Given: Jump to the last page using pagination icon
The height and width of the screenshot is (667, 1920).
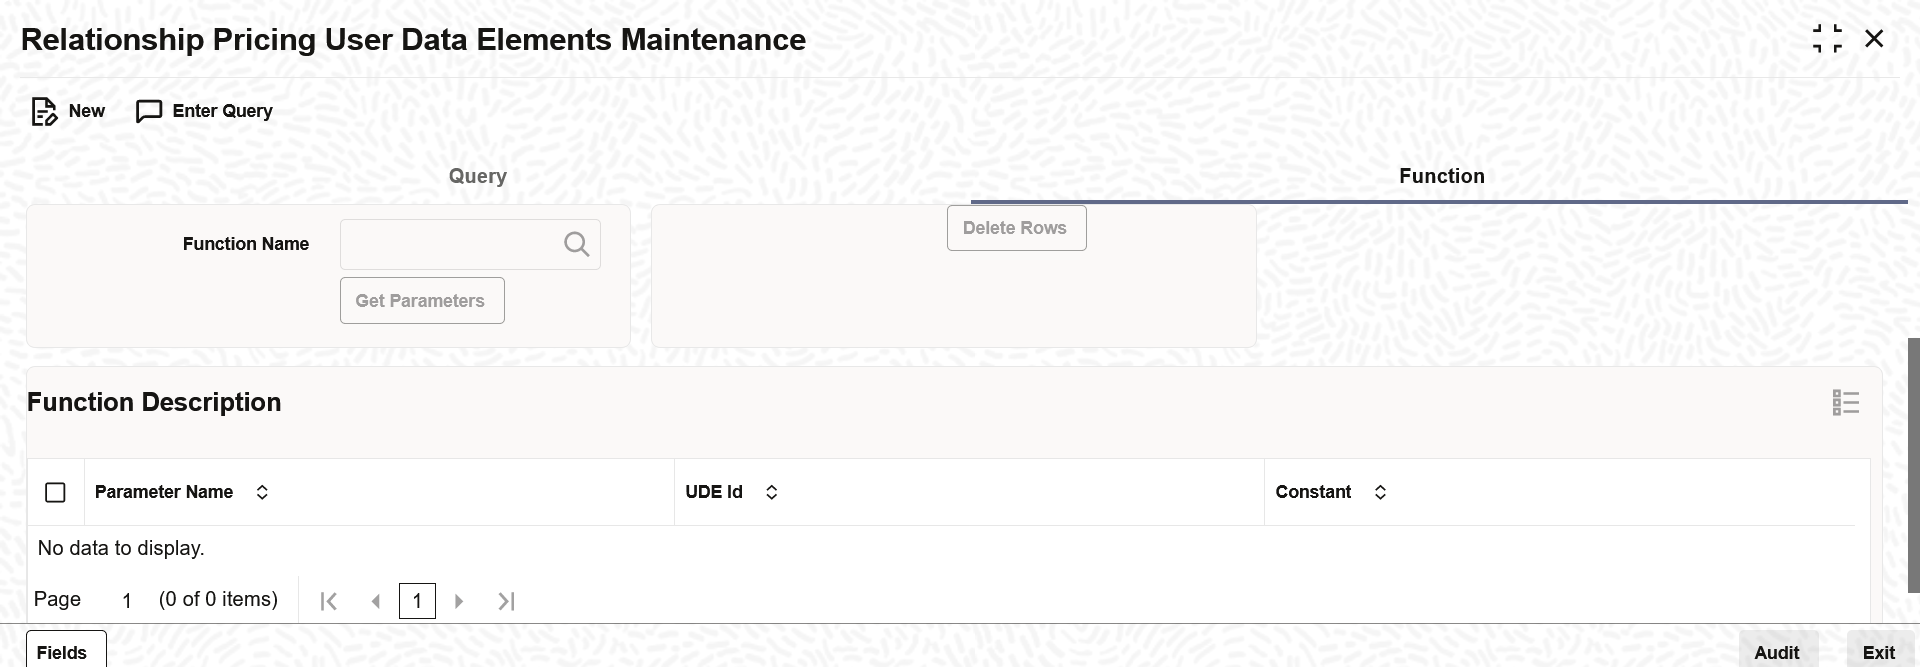Looking at the screenshot, I should pyautogui.click(x=505, y=600).
